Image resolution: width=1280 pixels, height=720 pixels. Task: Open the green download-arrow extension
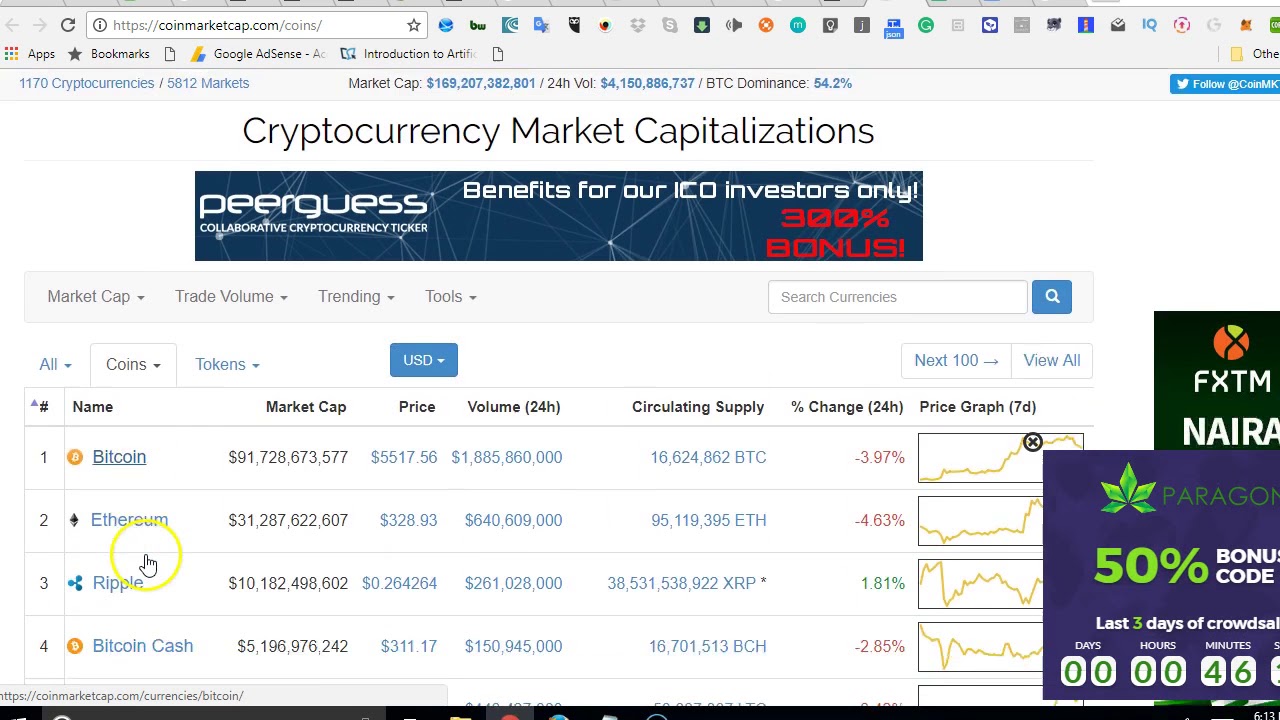click(x=702, y=25)
